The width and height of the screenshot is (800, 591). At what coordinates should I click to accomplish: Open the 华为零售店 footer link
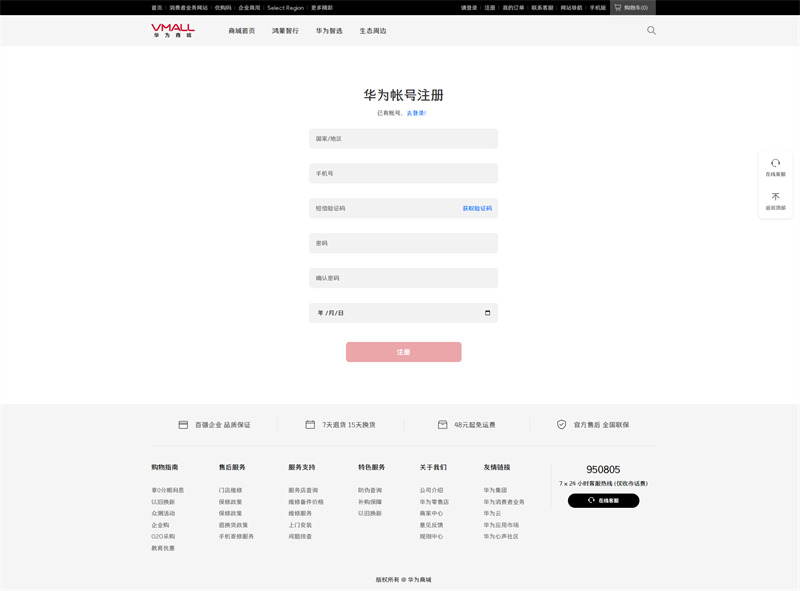tap(434, 502)
